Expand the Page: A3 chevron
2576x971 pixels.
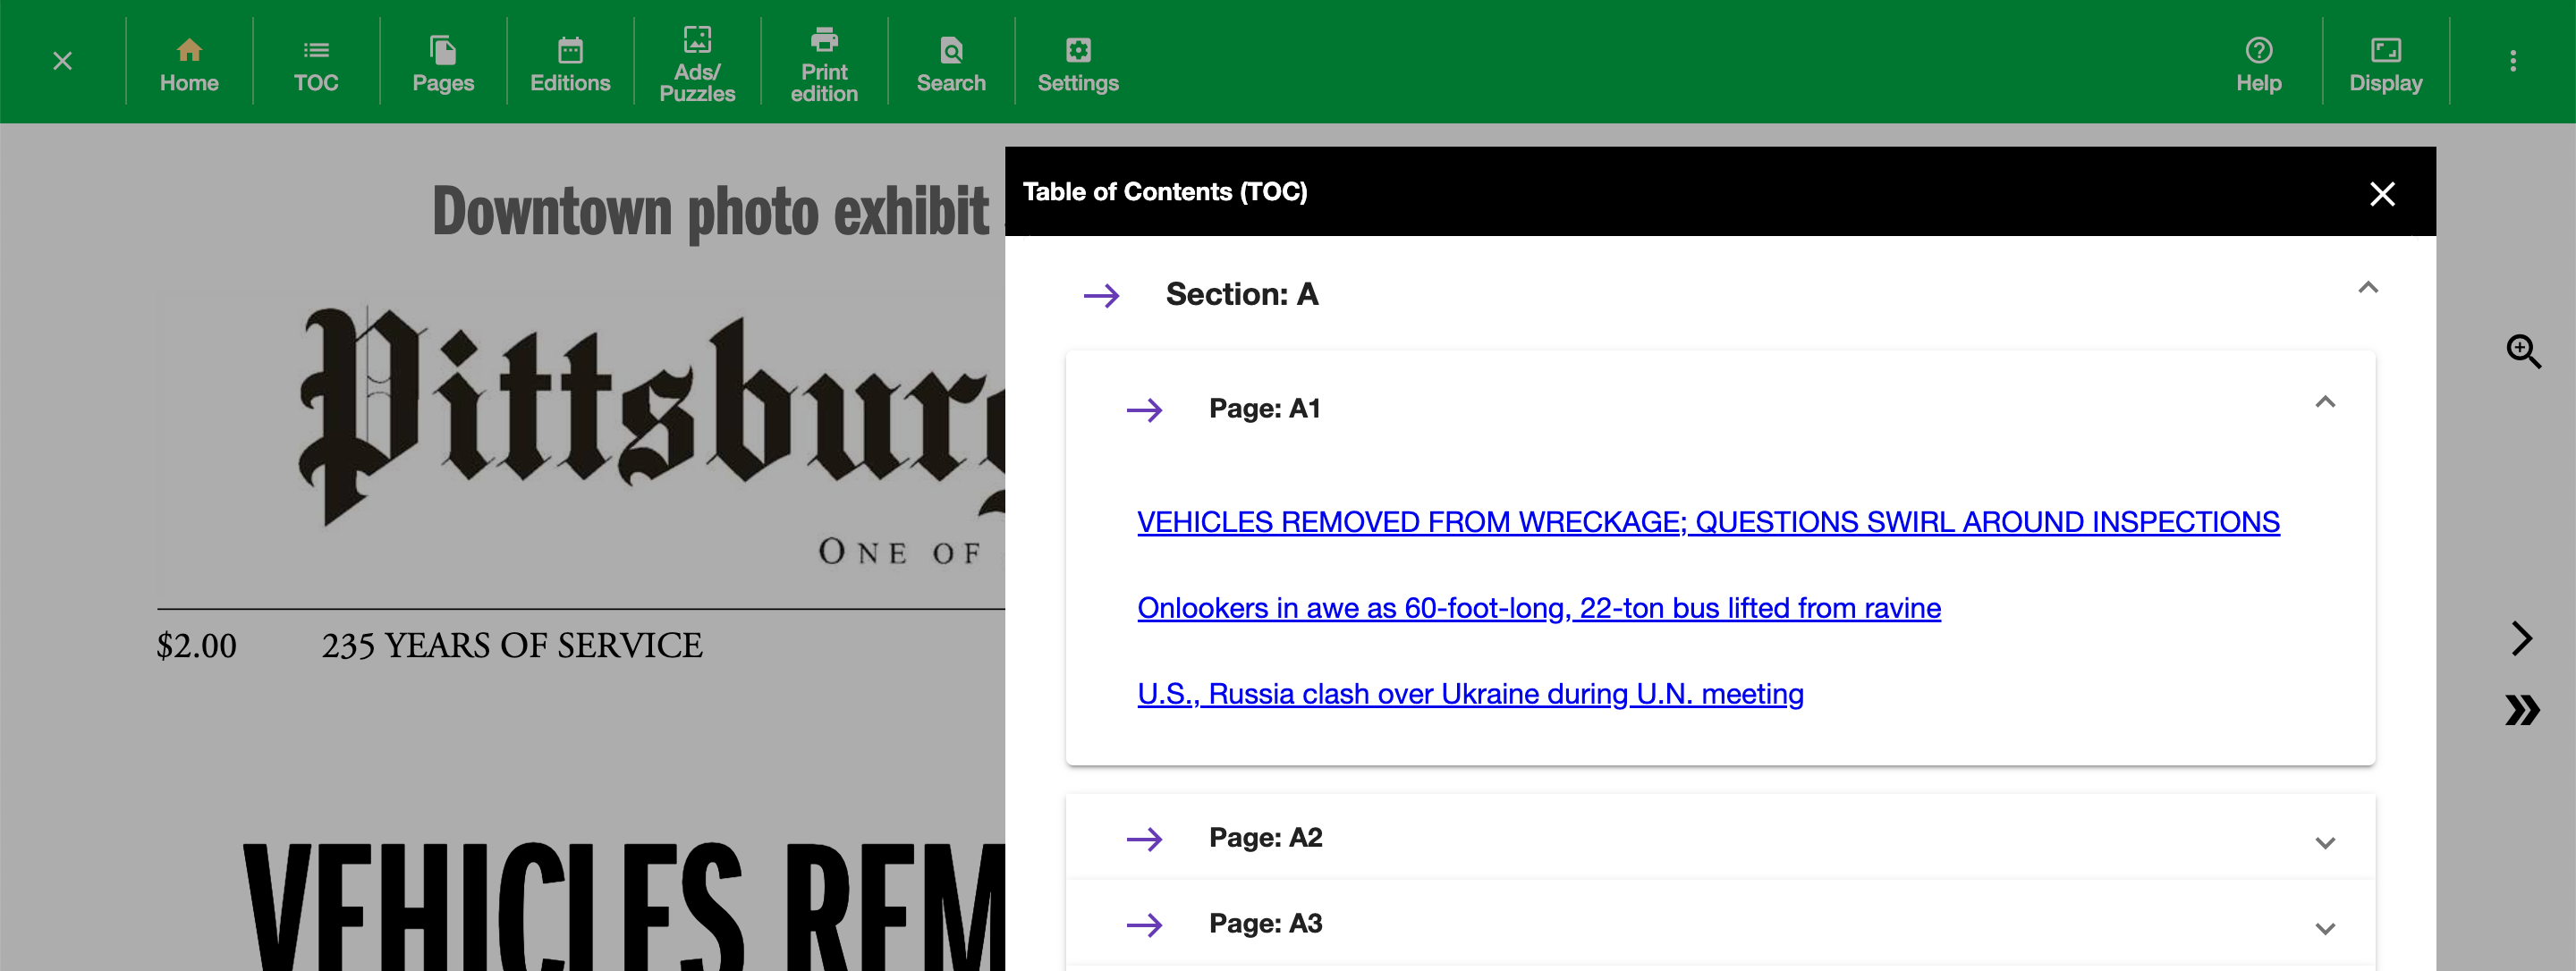point(2325,928)
